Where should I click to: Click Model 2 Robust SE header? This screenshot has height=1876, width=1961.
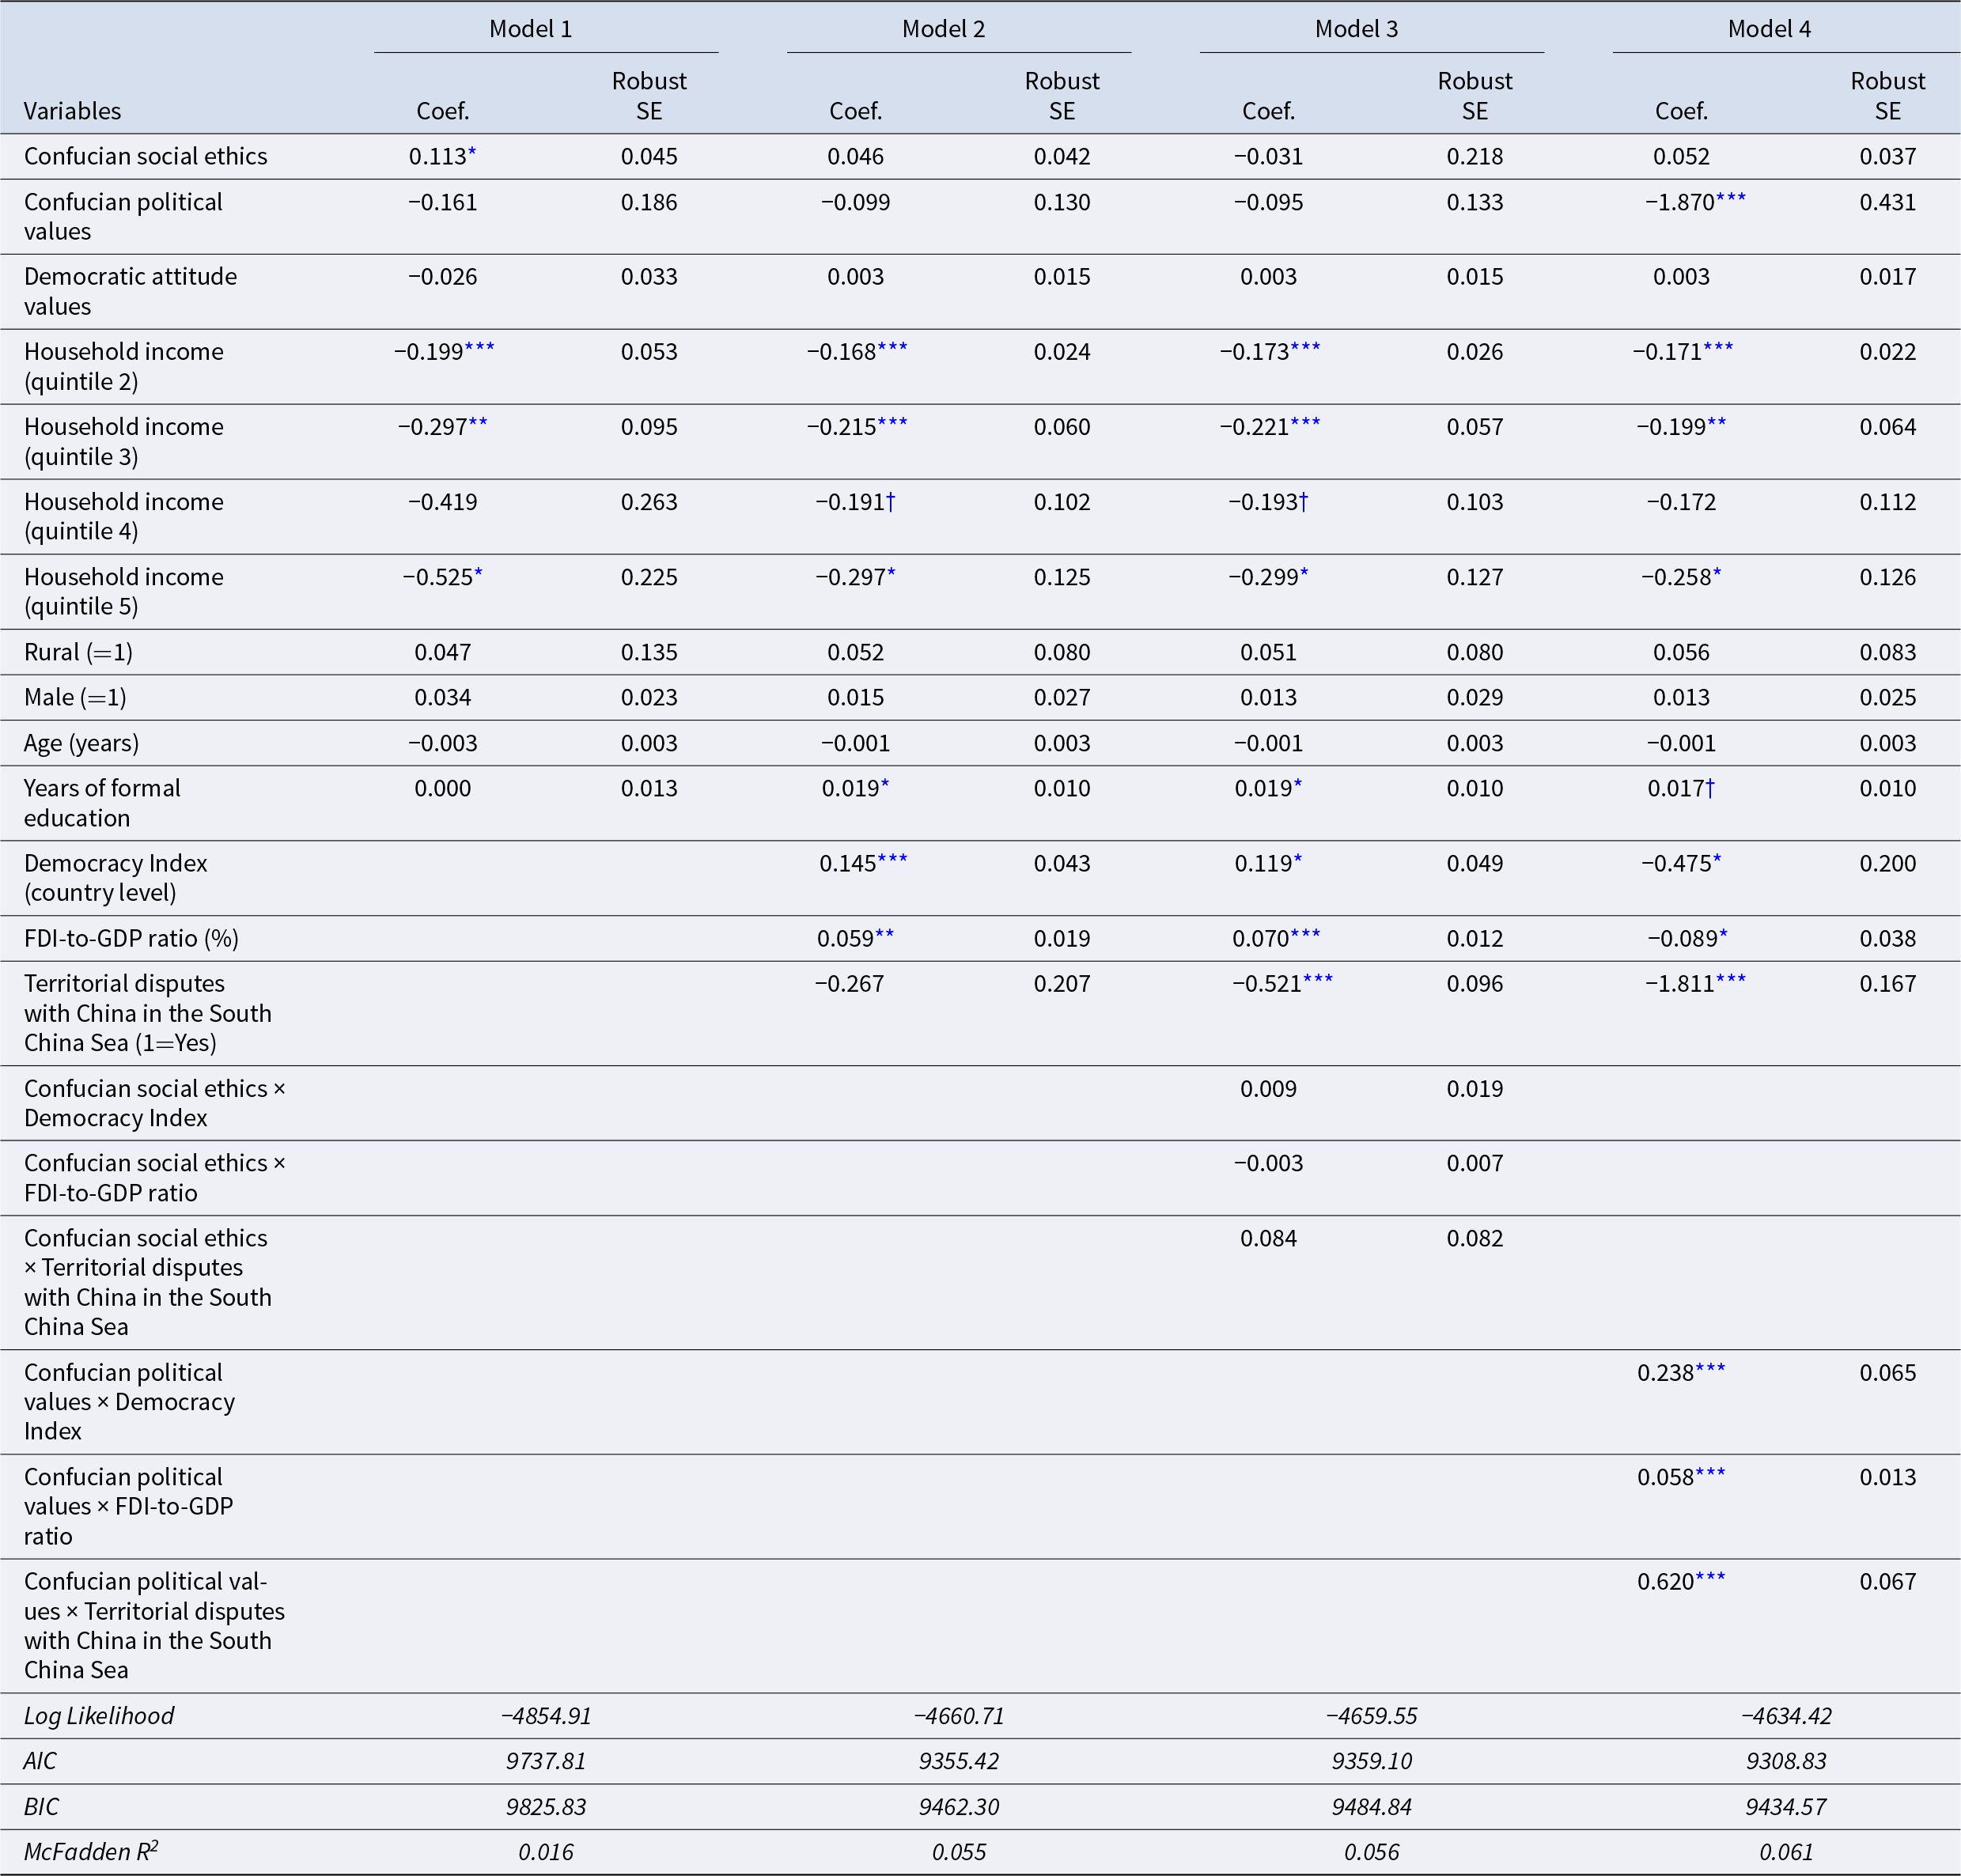coord(1062,96)
